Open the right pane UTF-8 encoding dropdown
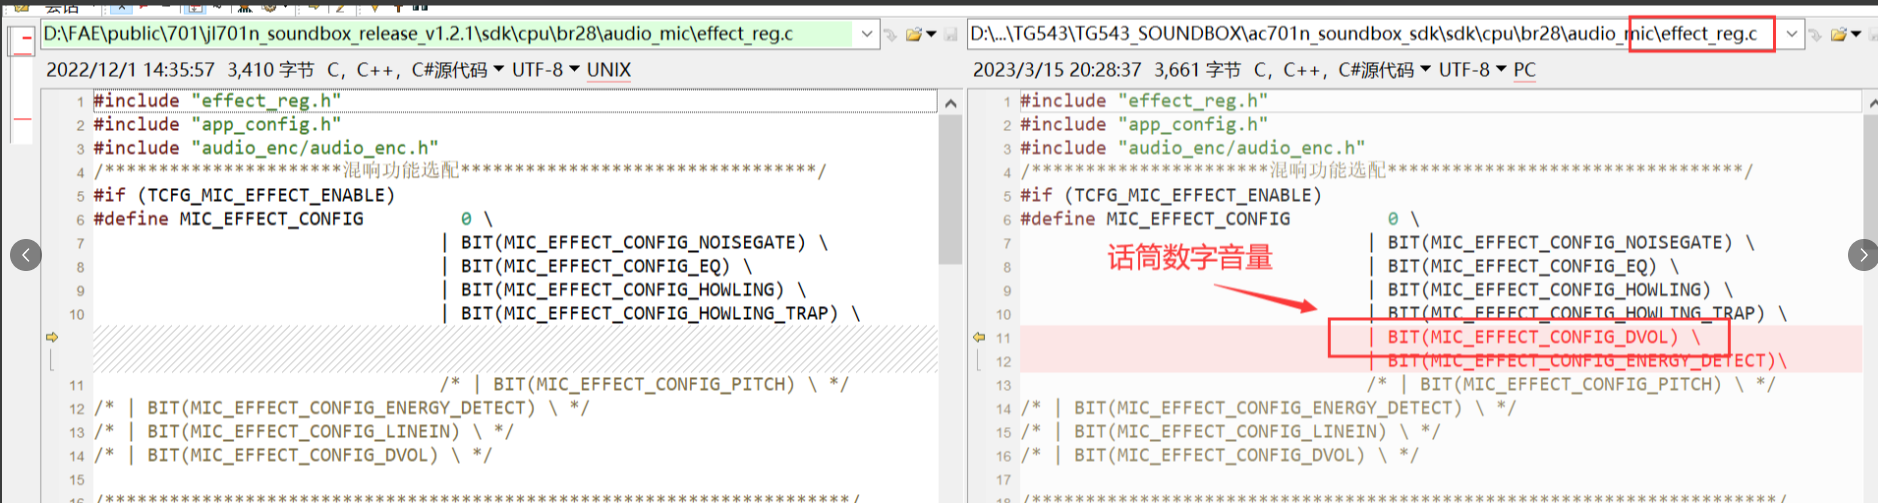This screenshot has height=503, width=1878. [x=1473, y=70]
